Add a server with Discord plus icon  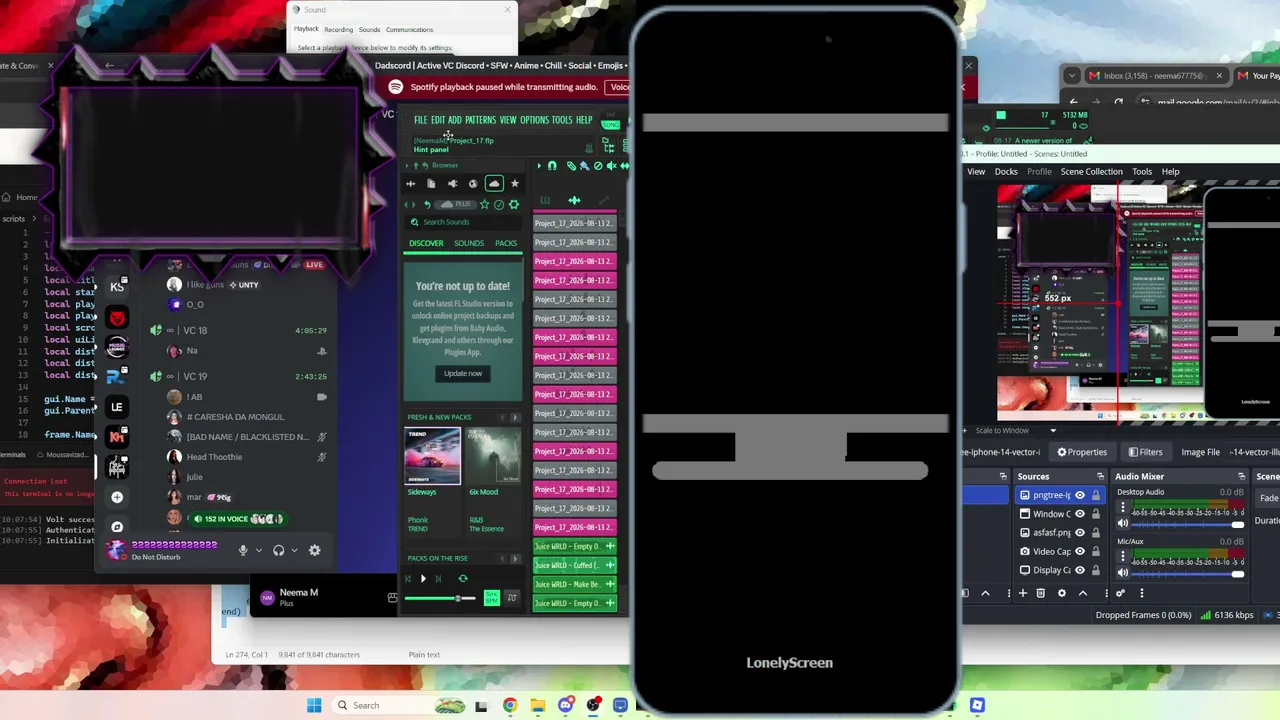click(x=117, y=497)
